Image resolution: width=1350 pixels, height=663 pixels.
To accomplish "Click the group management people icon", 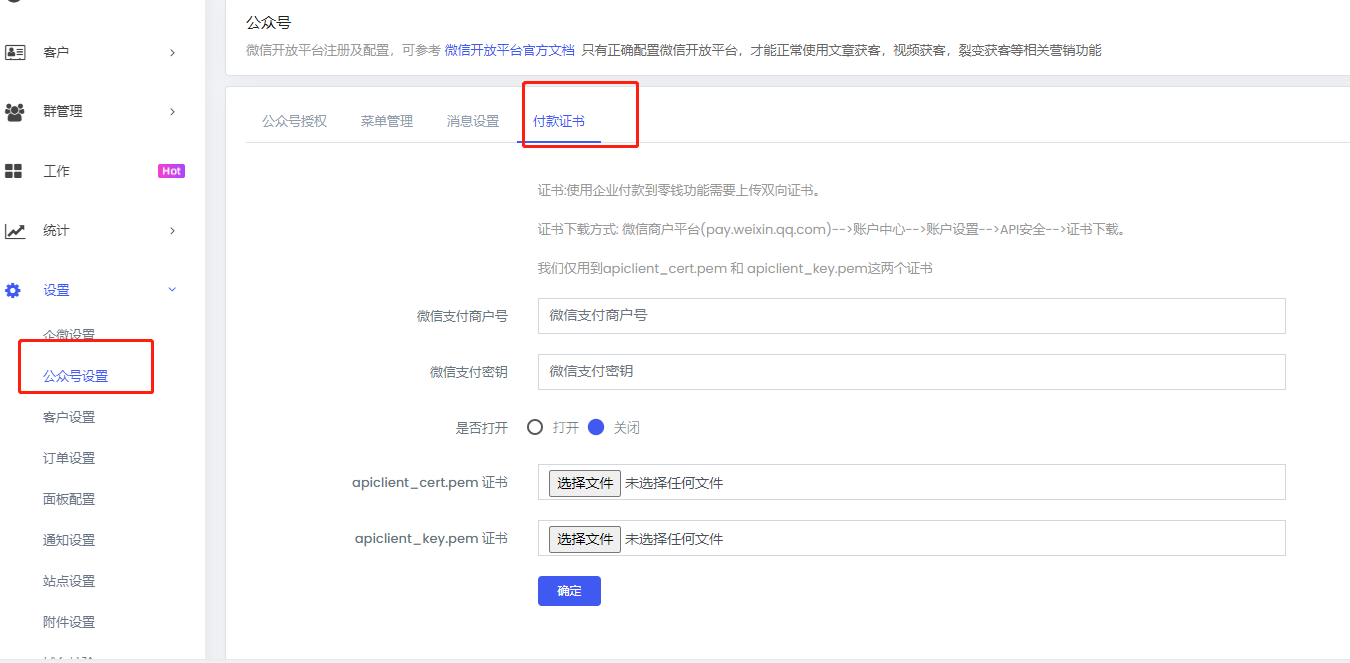I will tap(15, 112).
